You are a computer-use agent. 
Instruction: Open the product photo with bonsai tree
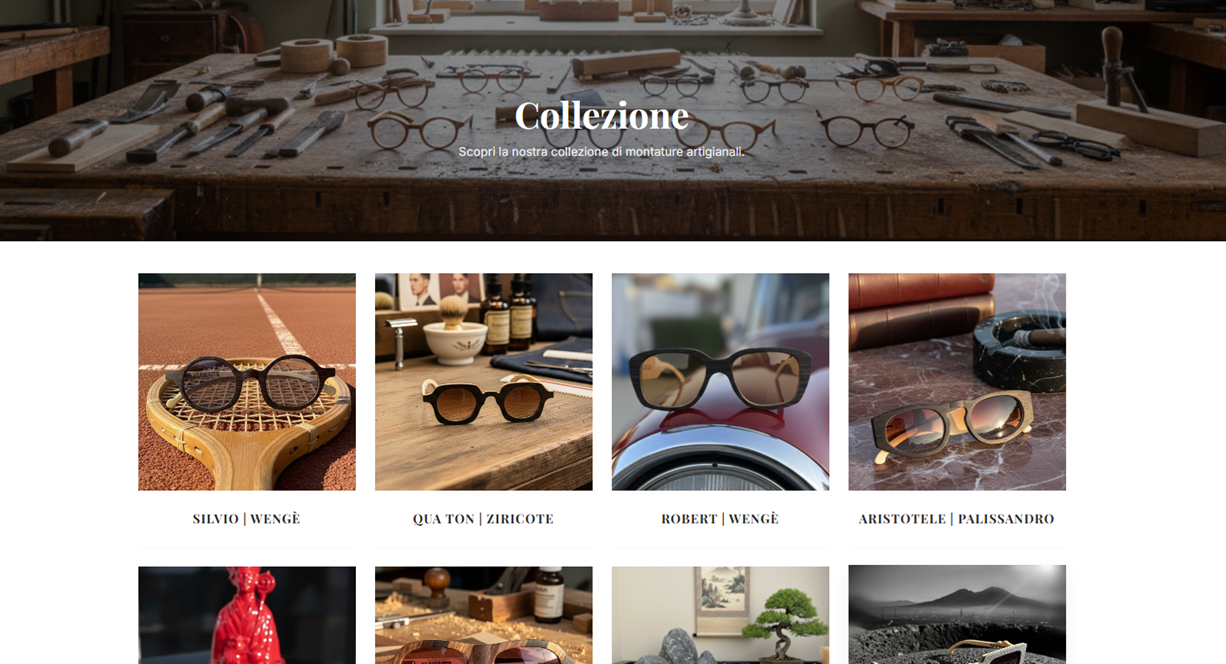[721, 615]
